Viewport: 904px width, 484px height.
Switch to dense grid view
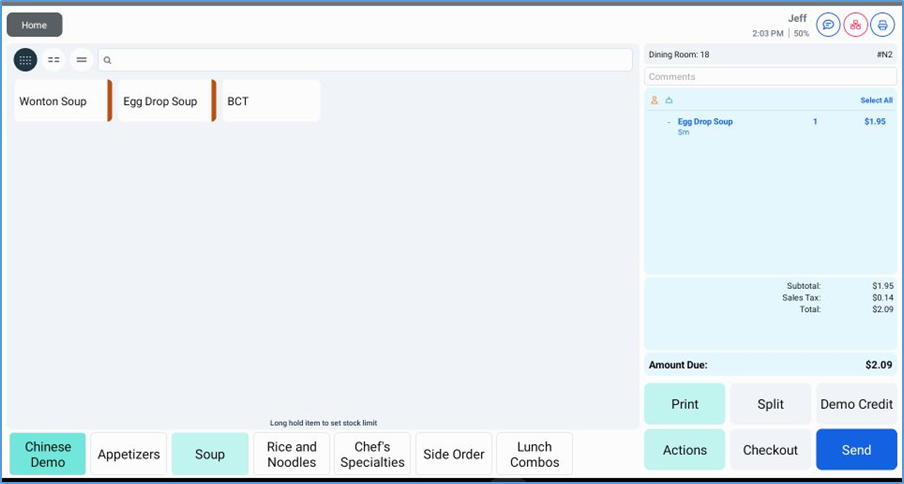point(26,60)
